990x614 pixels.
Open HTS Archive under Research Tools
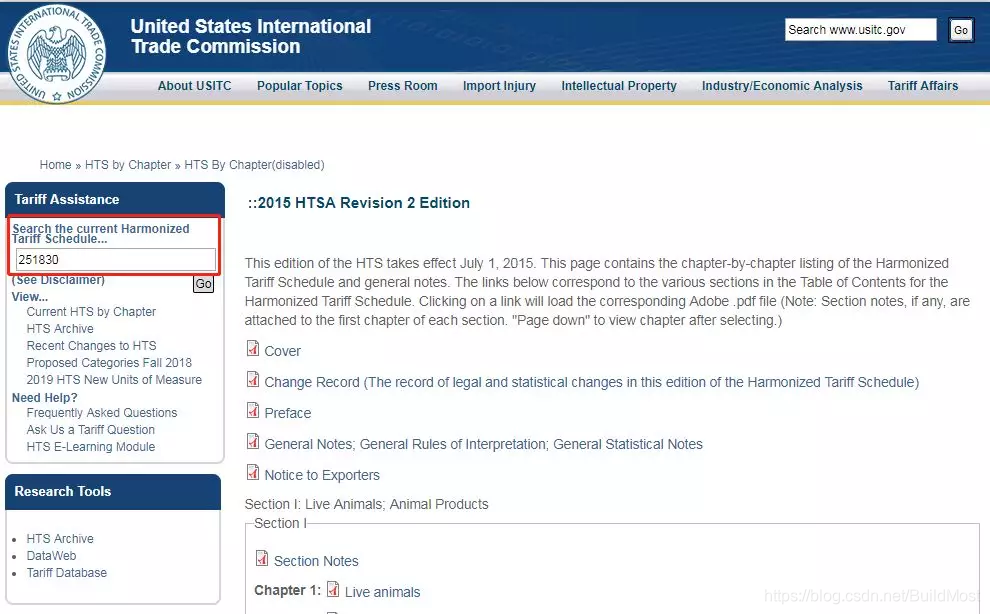click(60, 539)
